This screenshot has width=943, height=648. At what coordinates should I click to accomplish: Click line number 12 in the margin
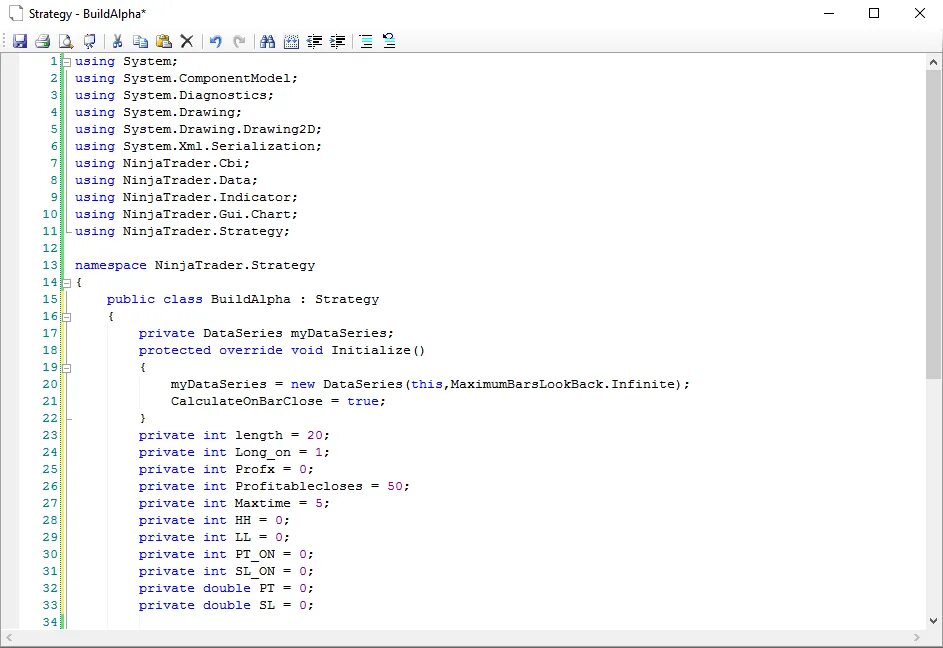point(50,248)
